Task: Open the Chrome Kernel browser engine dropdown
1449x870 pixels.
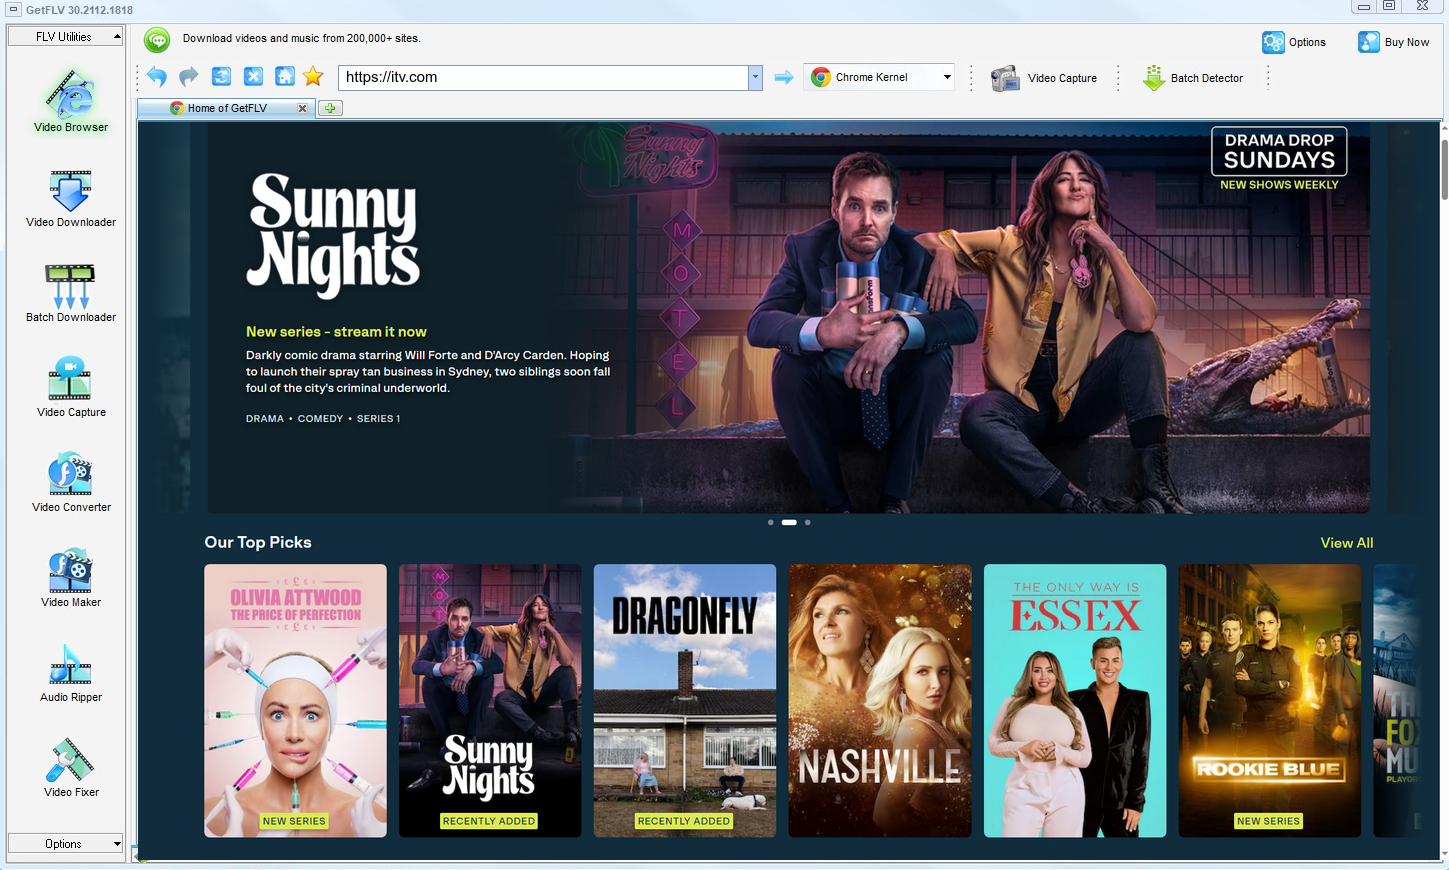Action: tap(879, 77)
